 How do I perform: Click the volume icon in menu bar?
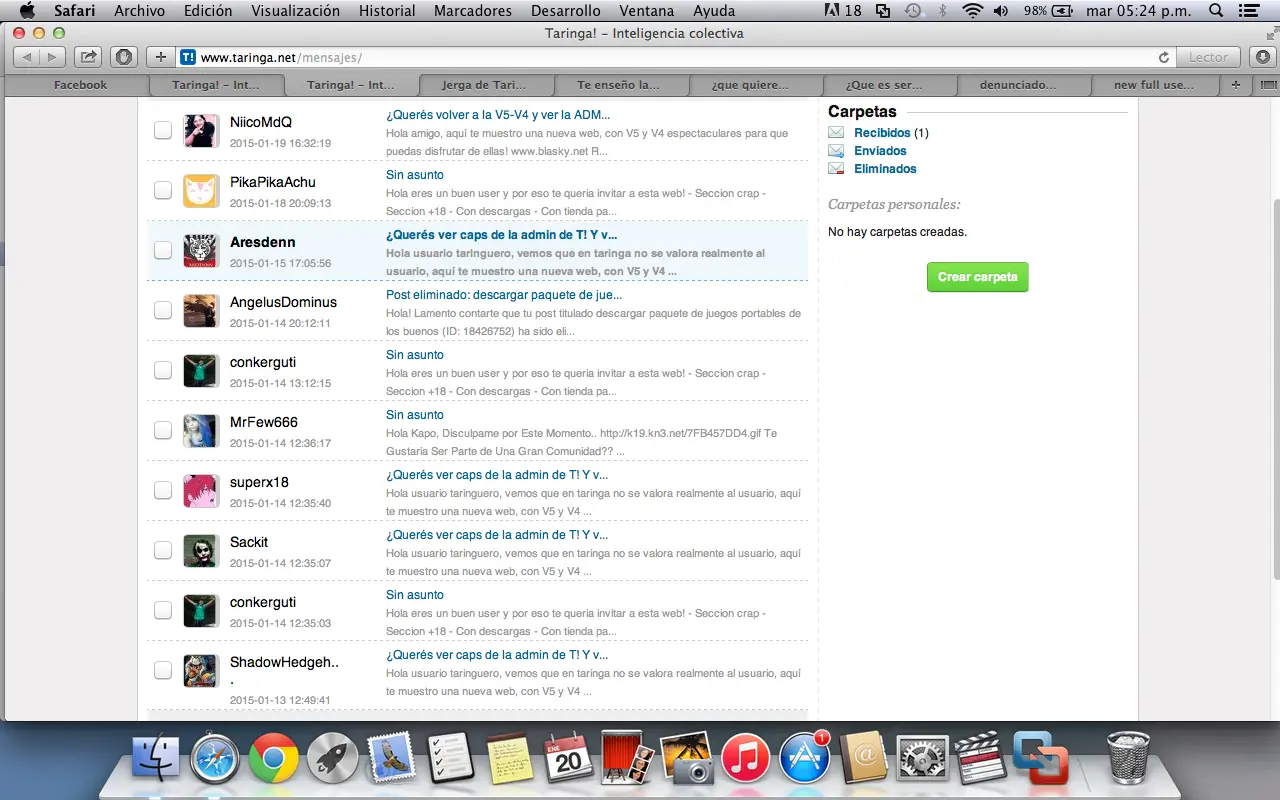(x=1002, y=11)
